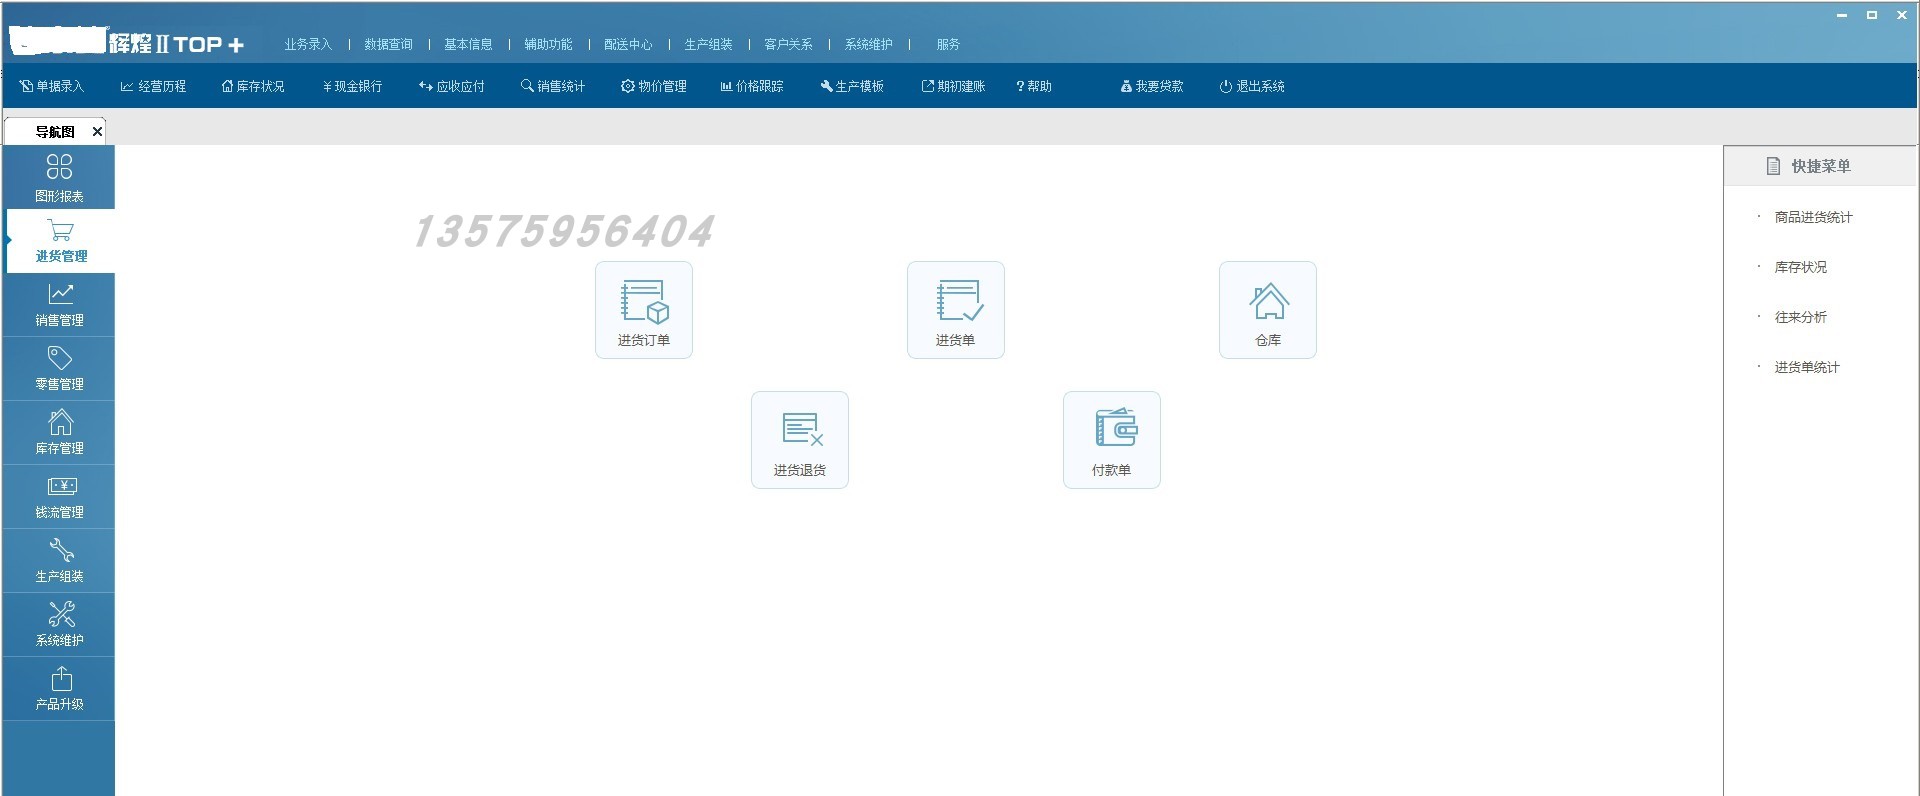
Task: Open 往来分析 from quick menu
Action: (x=1800, y=318)
